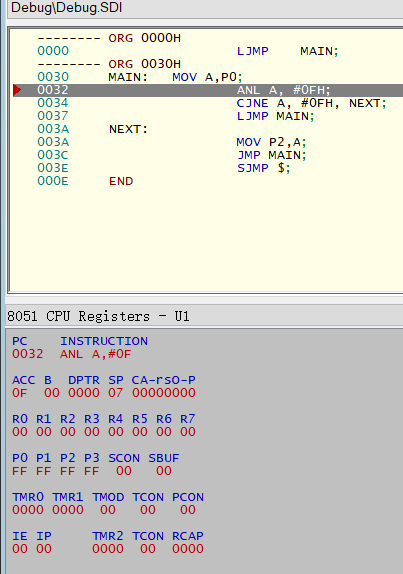Click the R0 register value
This screenshot has width=403, height=574.
point(20,432)
